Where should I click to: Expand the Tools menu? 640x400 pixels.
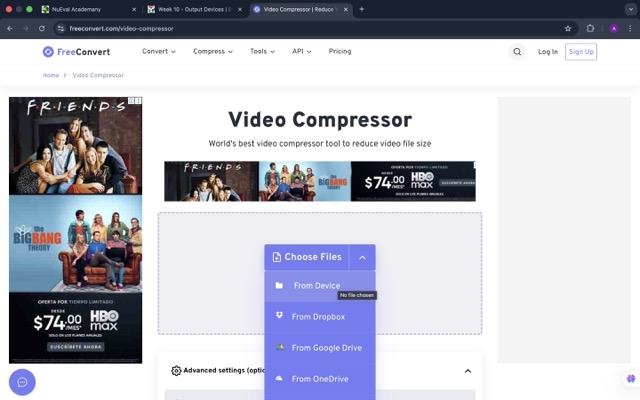tap(262, 51)
